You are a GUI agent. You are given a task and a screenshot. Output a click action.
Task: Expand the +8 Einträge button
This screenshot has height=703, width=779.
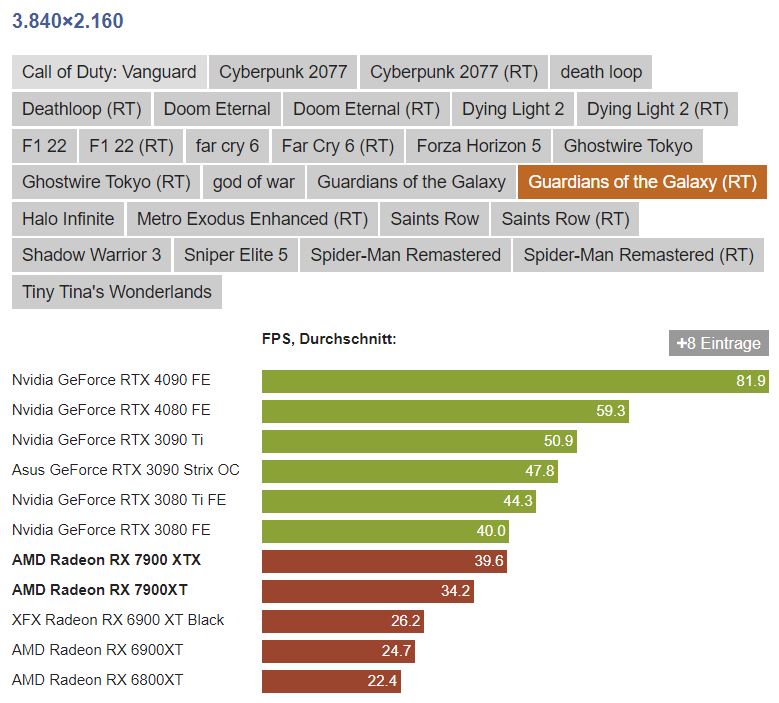click(718, 343)
